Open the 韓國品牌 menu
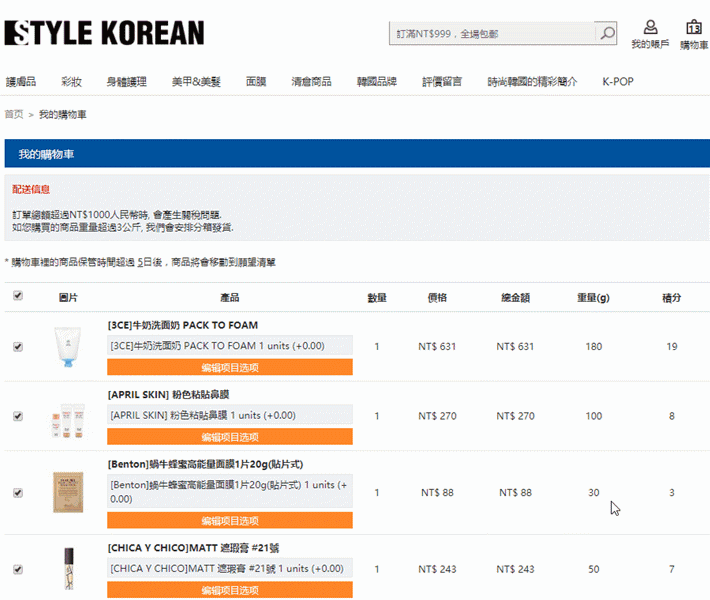 (377, 82)
